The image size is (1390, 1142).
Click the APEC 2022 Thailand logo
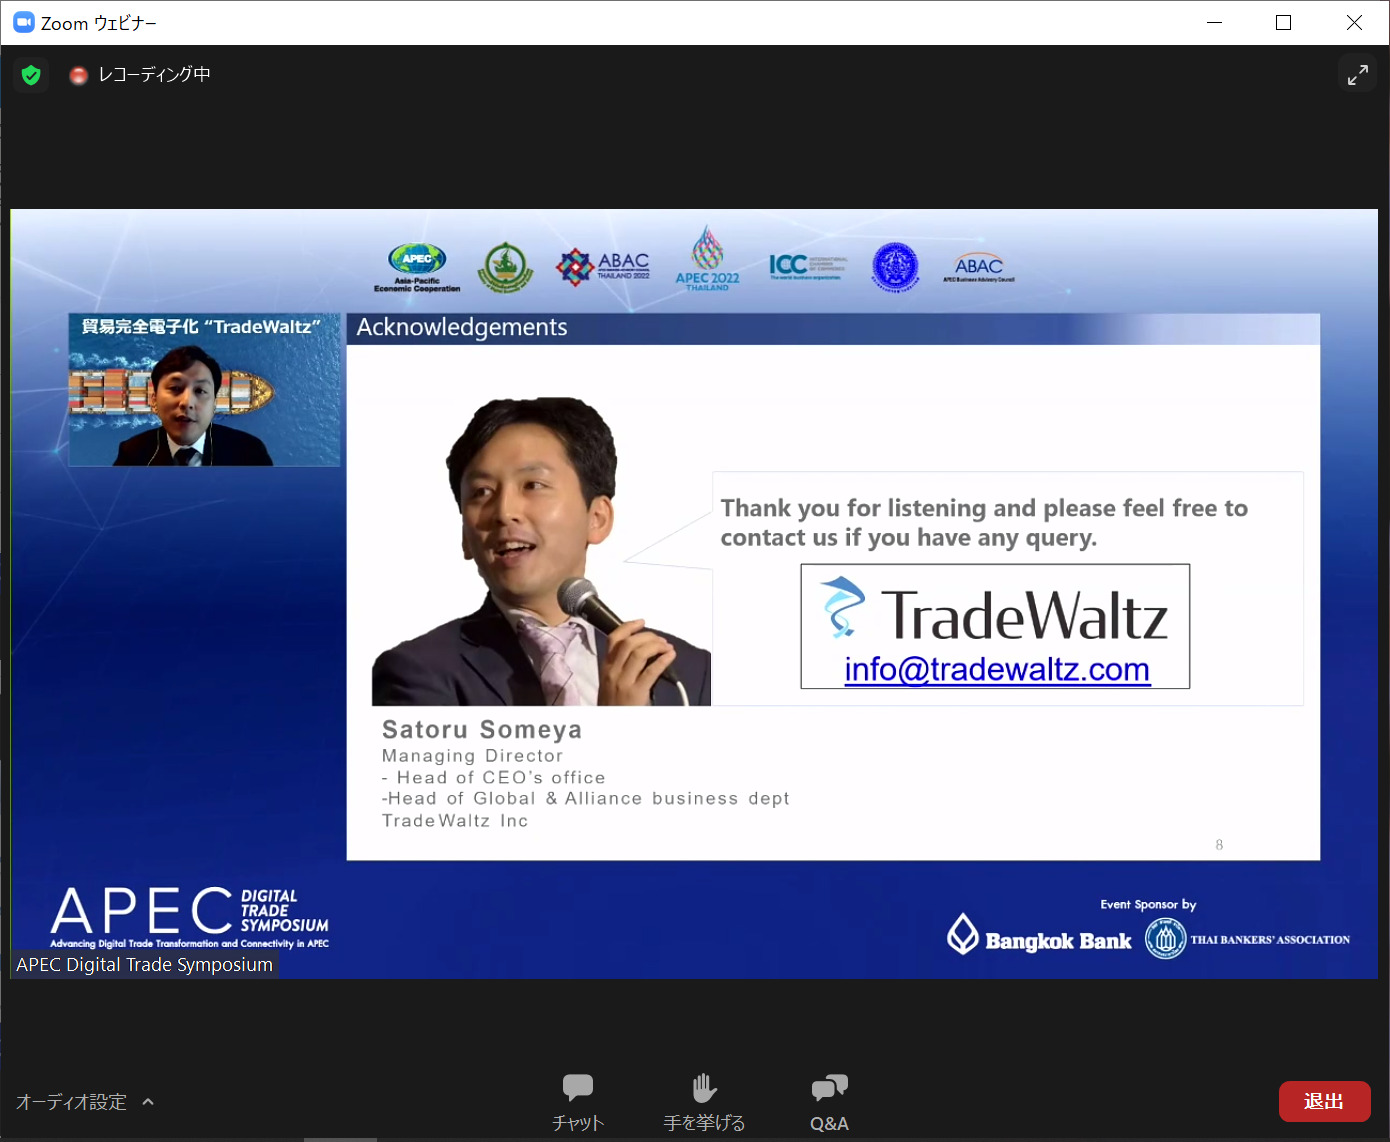(x=707, y=259)
